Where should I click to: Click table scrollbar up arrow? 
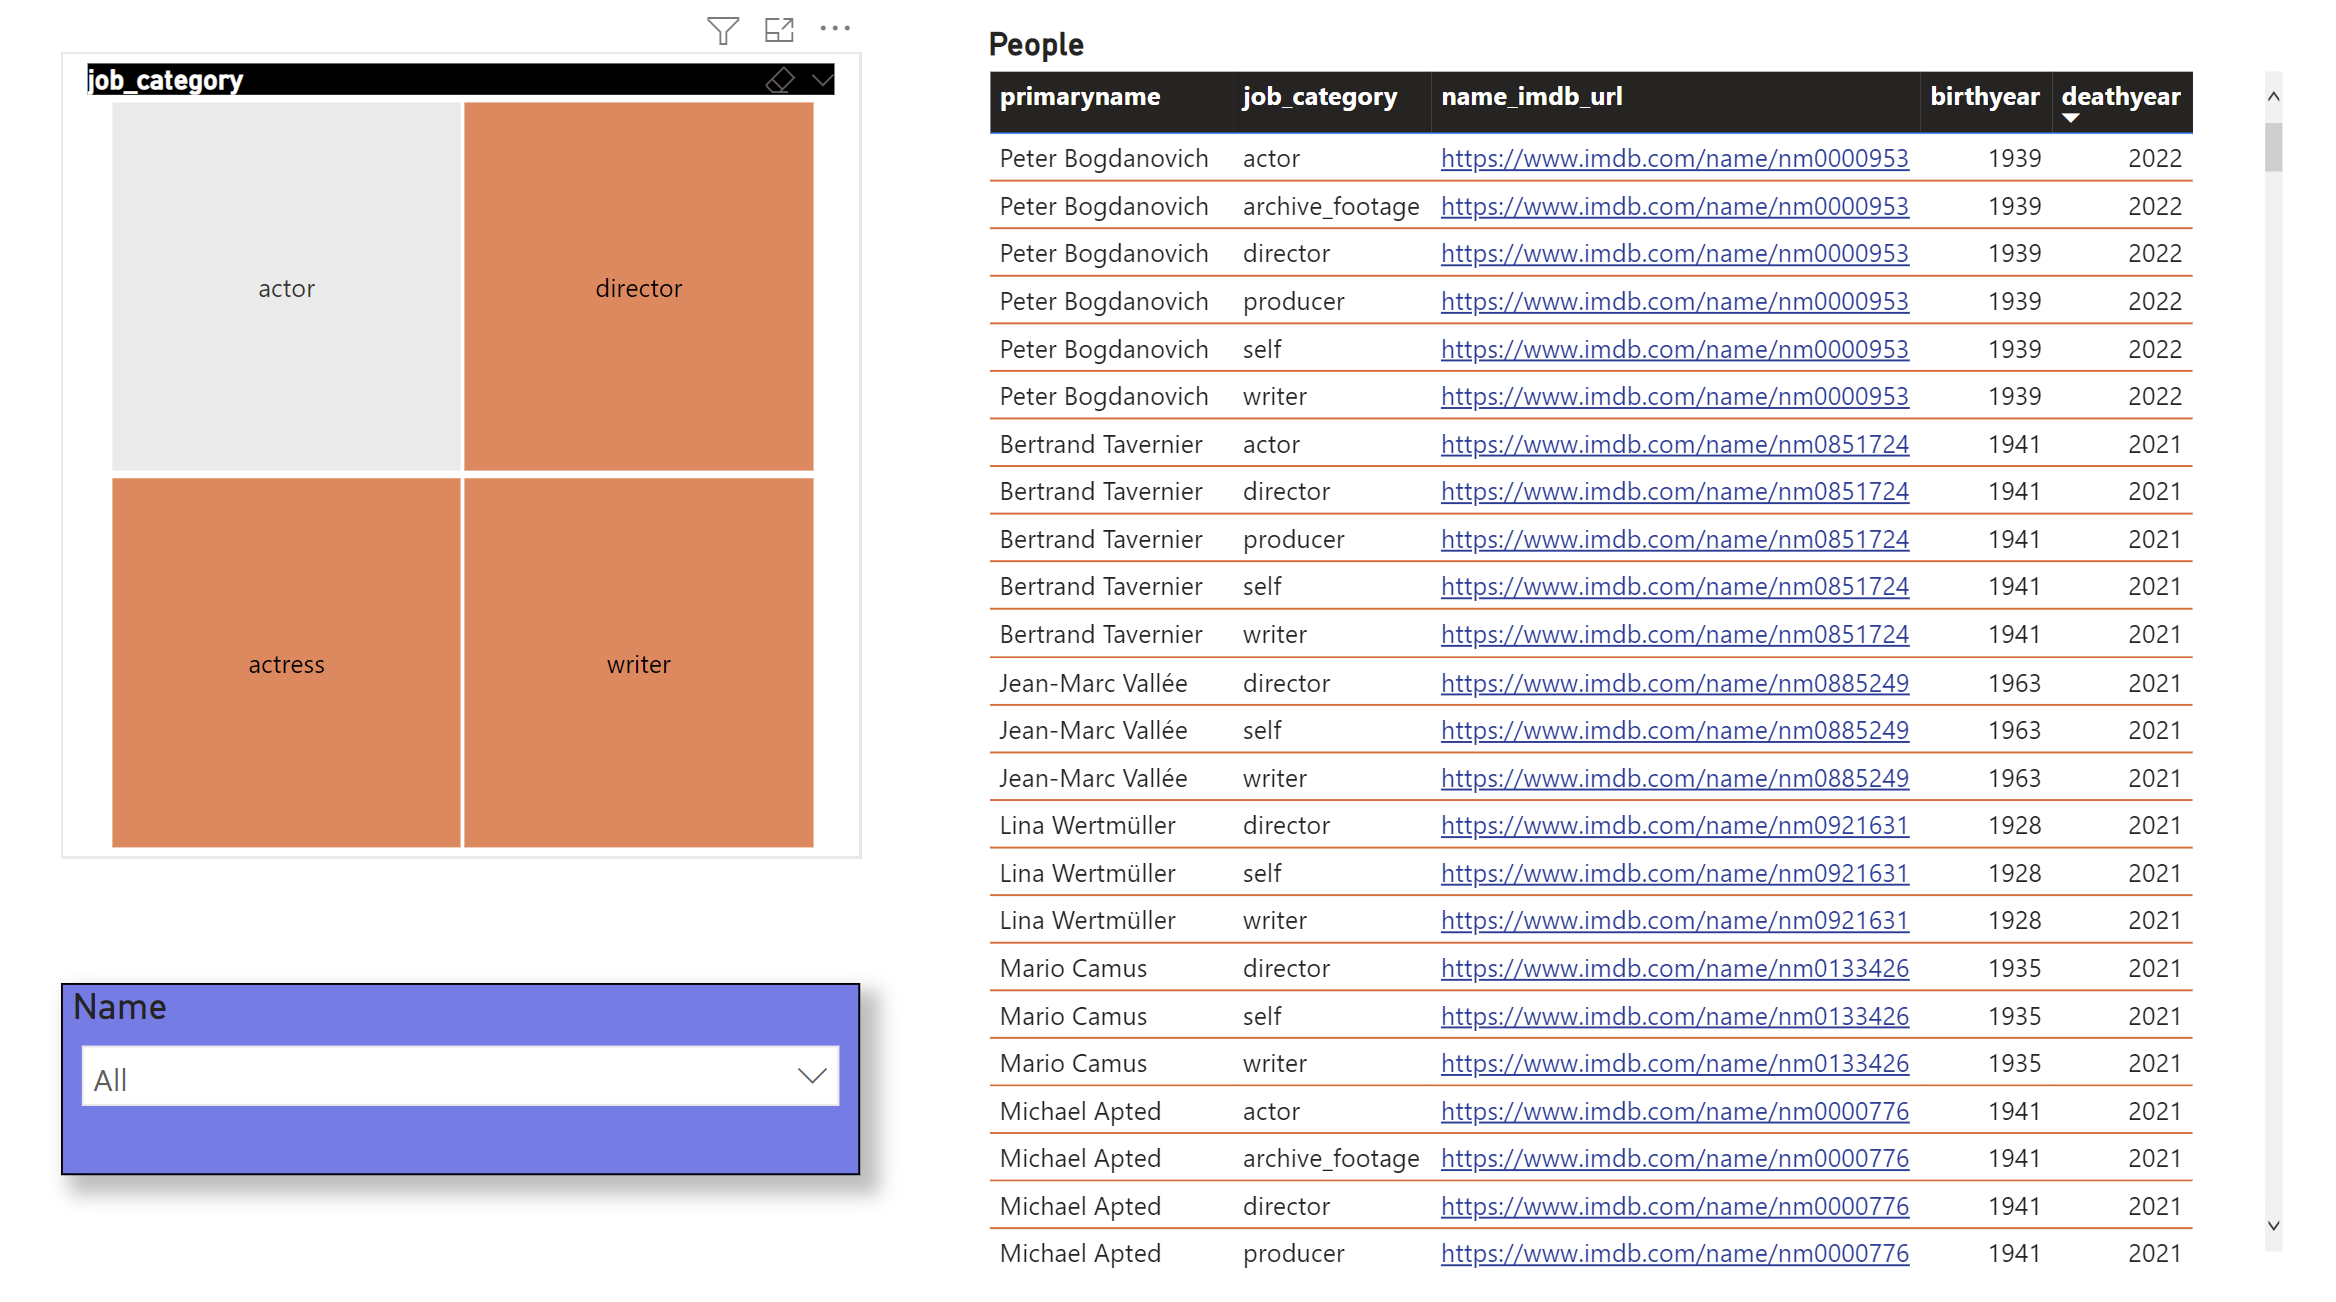2273,97
